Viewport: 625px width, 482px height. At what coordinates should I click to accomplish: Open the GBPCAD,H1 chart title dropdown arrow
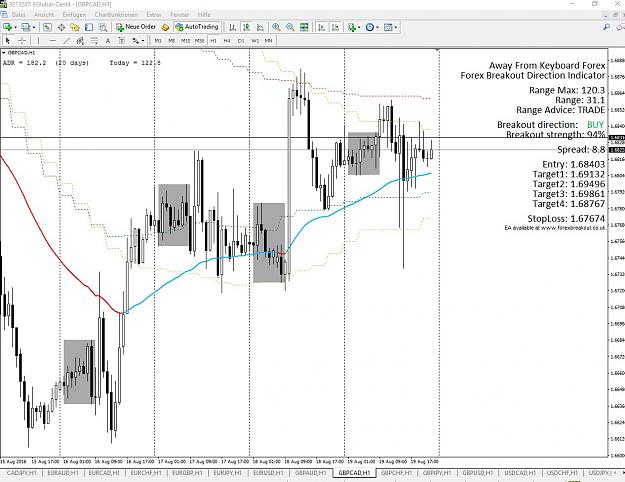coord(4,53)
